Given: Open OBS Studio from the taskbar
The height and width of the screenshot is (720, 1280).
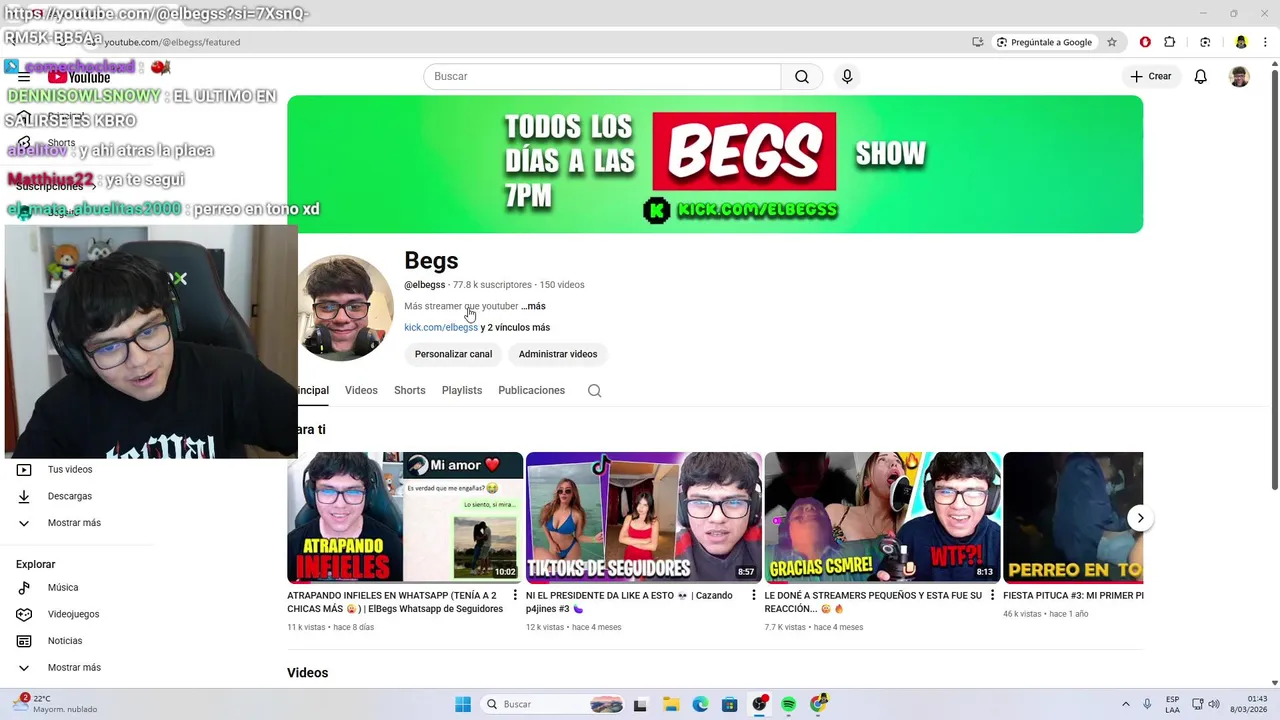Looking at the screenshot, I should 760,704.
